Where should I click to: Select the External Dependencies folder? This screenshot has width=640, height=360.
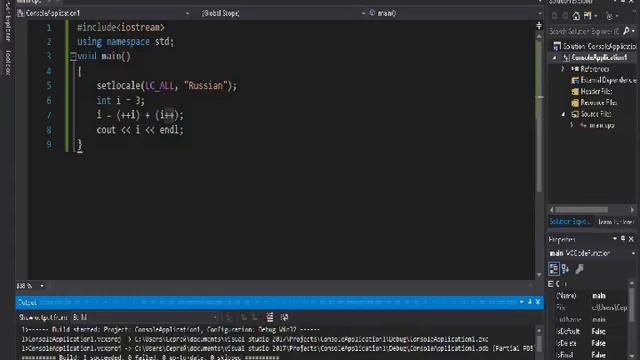click(604, 80)
